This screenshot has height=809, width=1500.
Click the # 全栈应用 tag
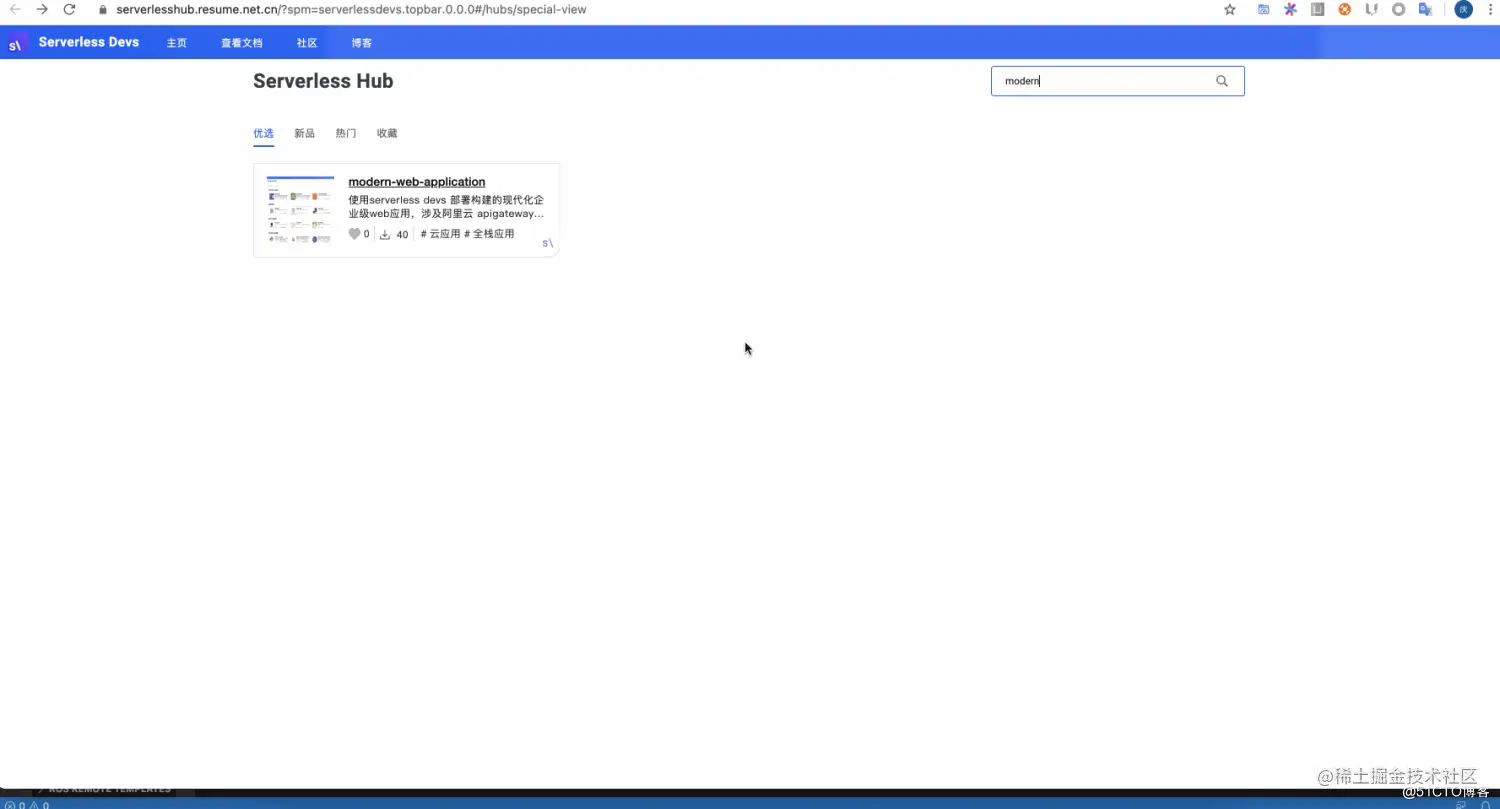point(489,234)
